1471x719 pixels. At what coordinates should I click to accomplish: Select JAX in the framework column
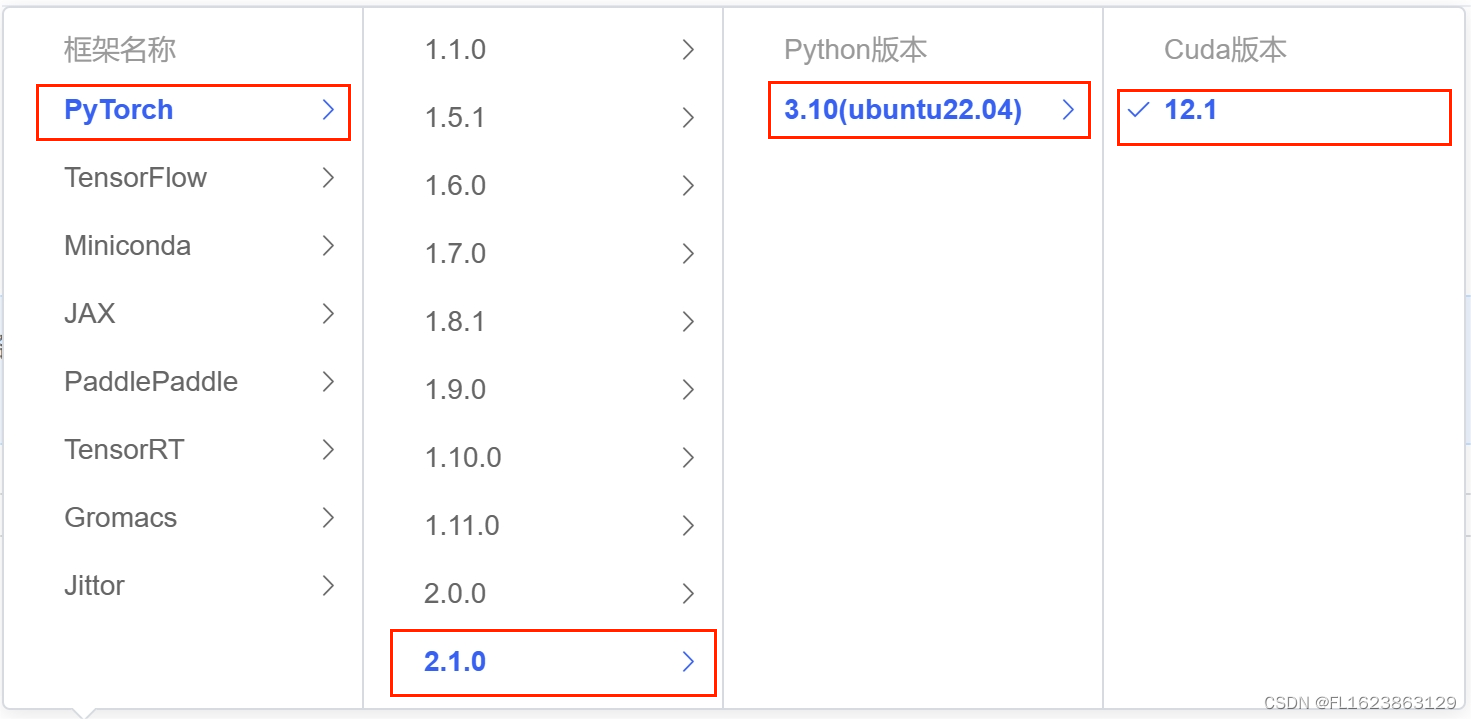pyautogui.click(x=89, y=313)
